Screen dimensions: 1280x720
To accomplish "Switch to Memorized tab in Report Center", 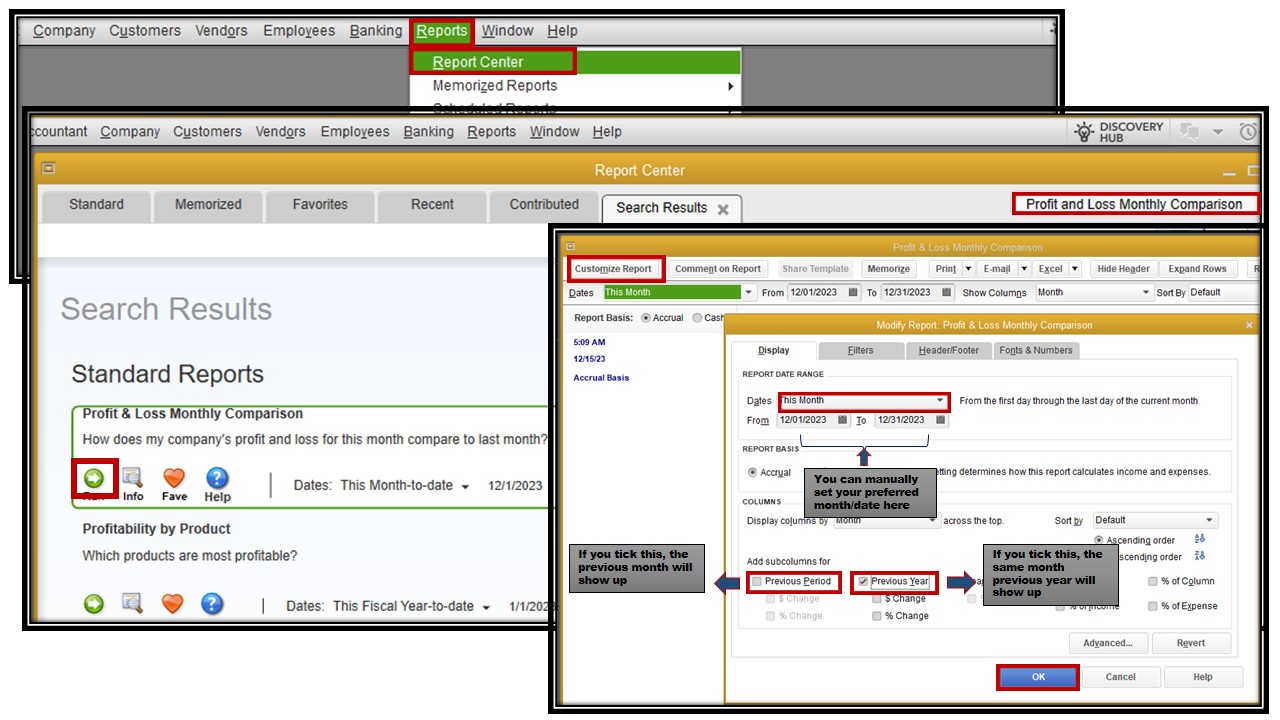I will tap(208, 205).
